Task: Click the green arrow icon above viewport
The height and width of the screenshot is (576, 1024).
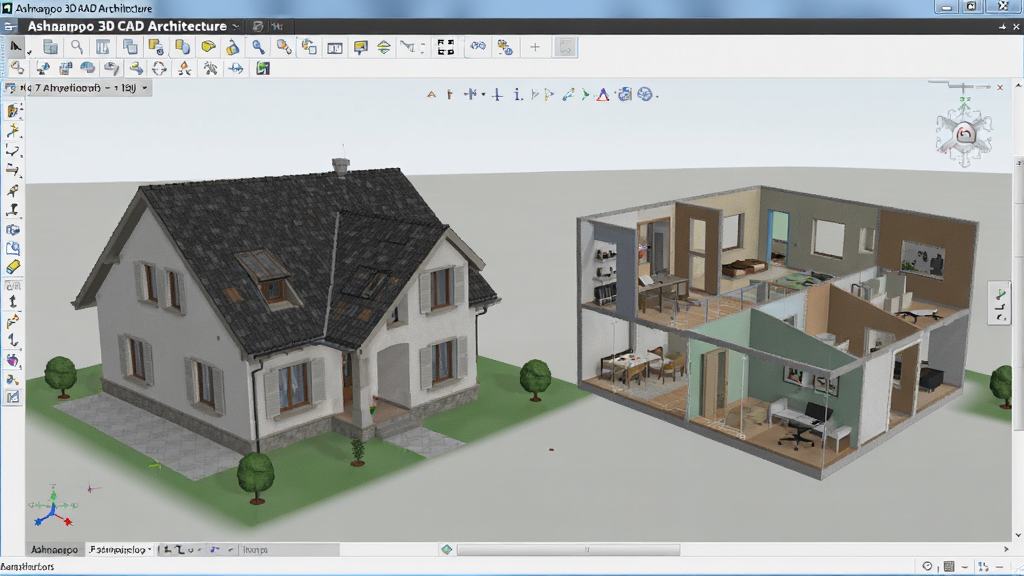Action: pyautogui.click(x=585, y=95)
